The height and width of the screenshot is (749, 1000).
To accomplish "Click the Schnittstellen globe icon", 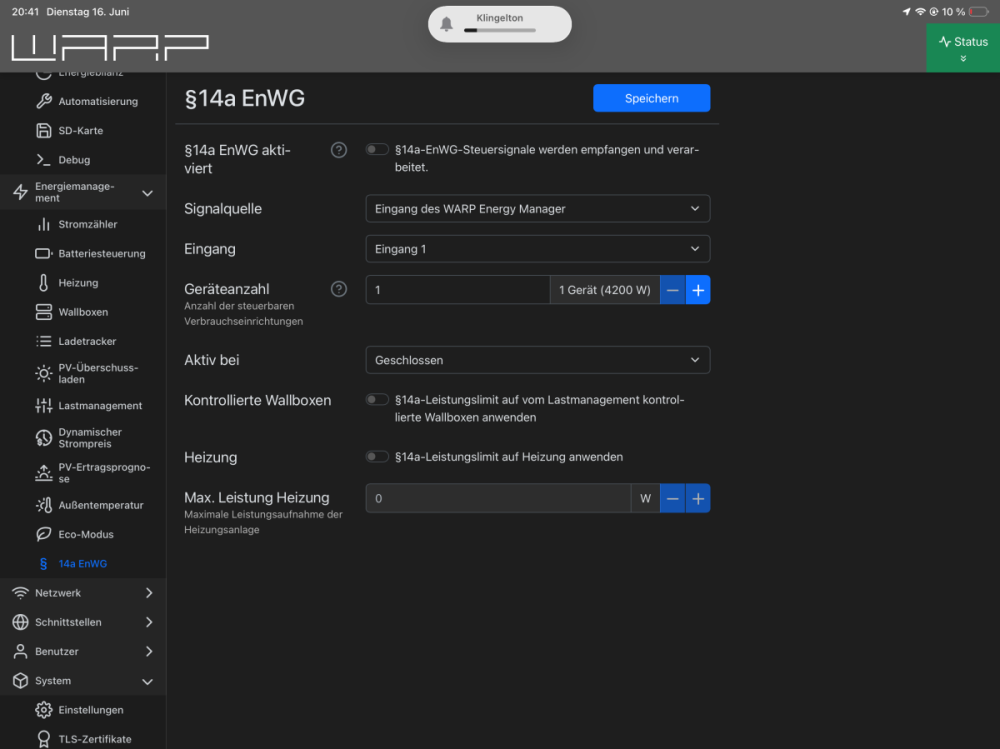I will tap(20, 622).
